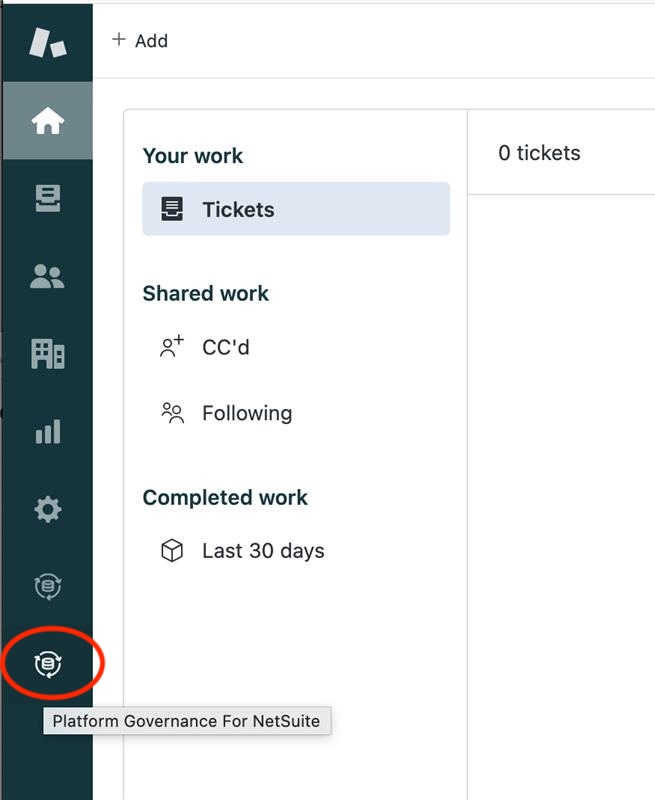655x800 pixels.
Task: Select Following in the navigation list
Action: pyautogui.click(x=244, y=413)
